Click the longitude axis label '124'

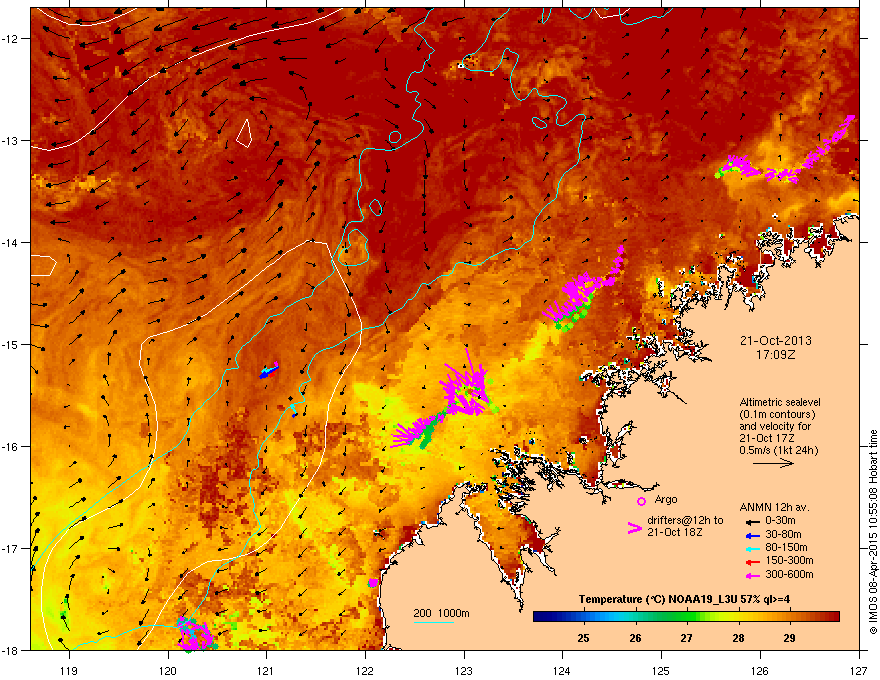(x=562, y=670)
